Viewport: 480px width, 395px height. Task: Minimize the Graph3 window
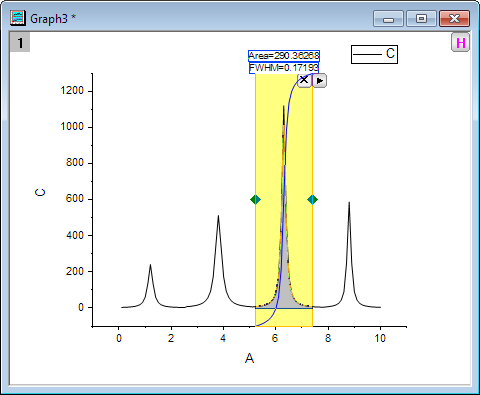point(388,19)
